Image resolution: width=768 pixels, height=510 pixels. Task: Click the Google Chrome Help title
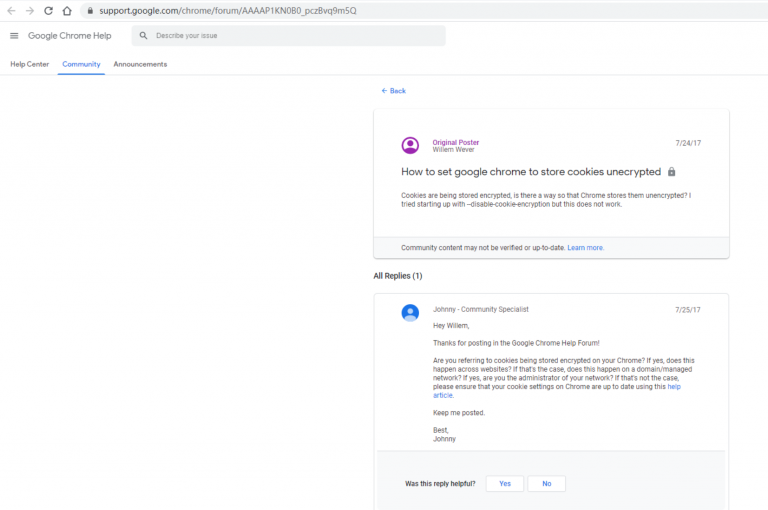pos(70,36)
